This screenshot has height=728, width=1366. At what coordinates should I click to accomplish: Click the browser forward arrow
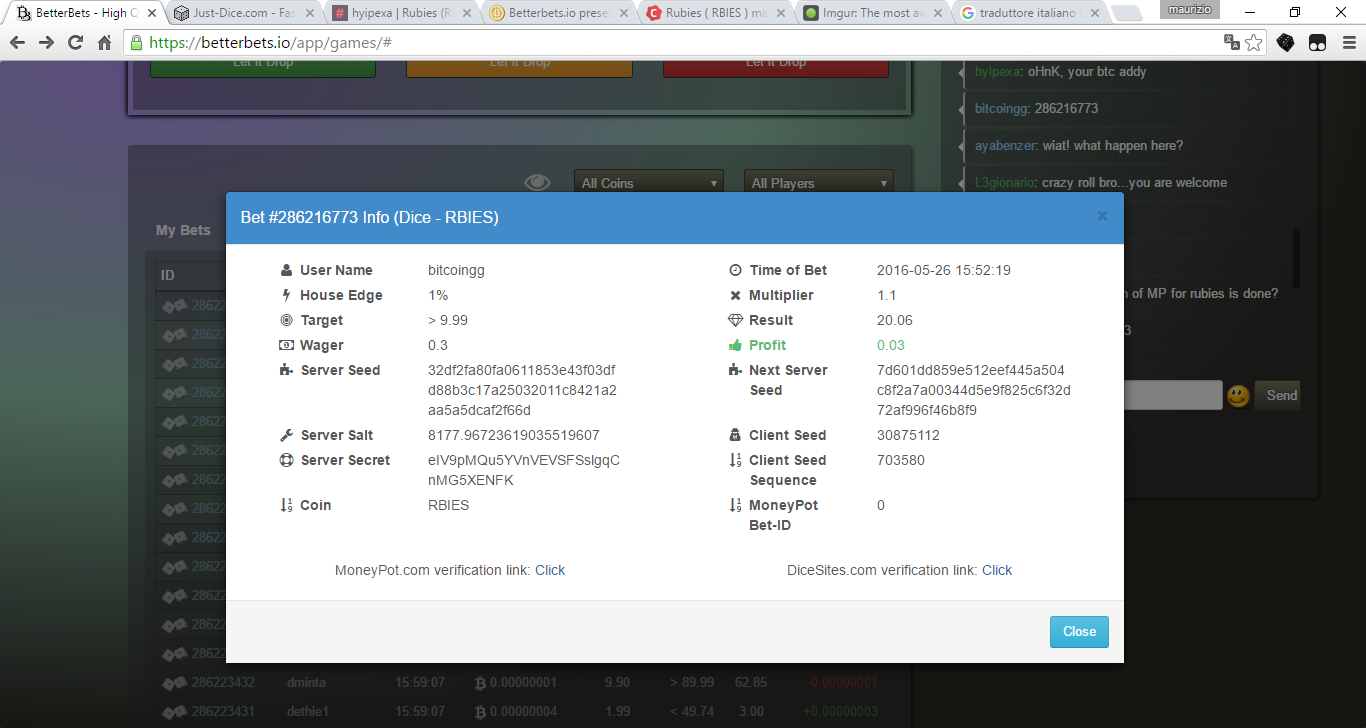pos(46,43)
